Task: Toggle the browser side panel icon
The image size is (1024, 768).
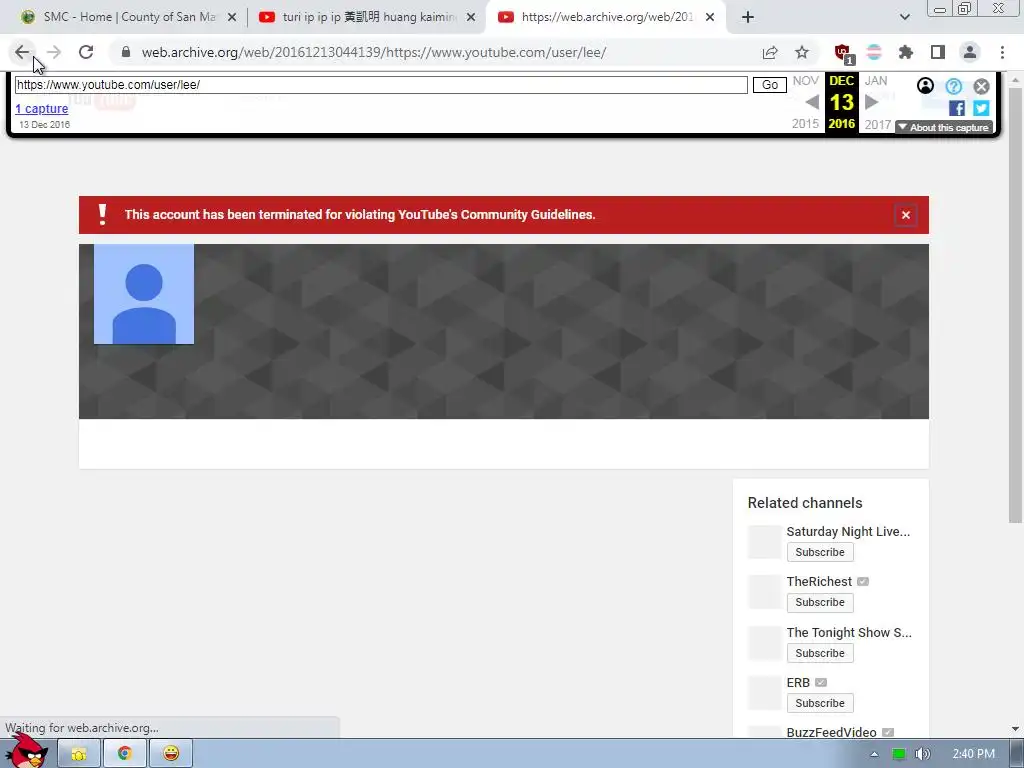Action: [938, 52]
